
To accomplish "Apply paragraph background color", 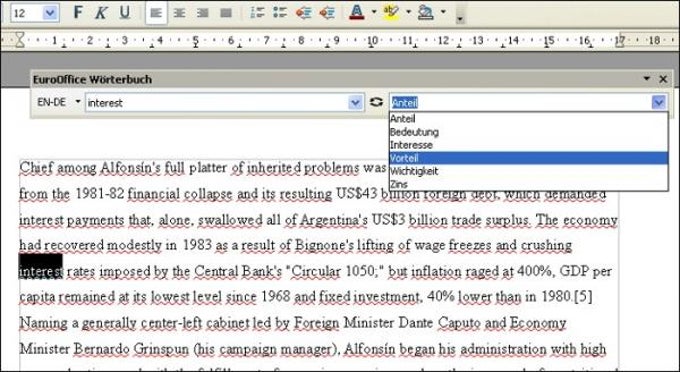I will (x=426, y=13).
